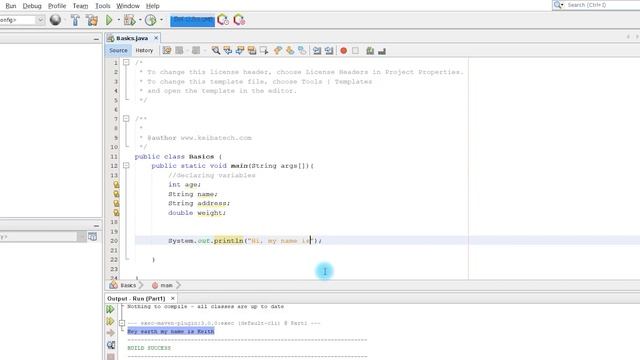
Task: Toggle Rectangular Selection mode
Action: tap(264, 50)
